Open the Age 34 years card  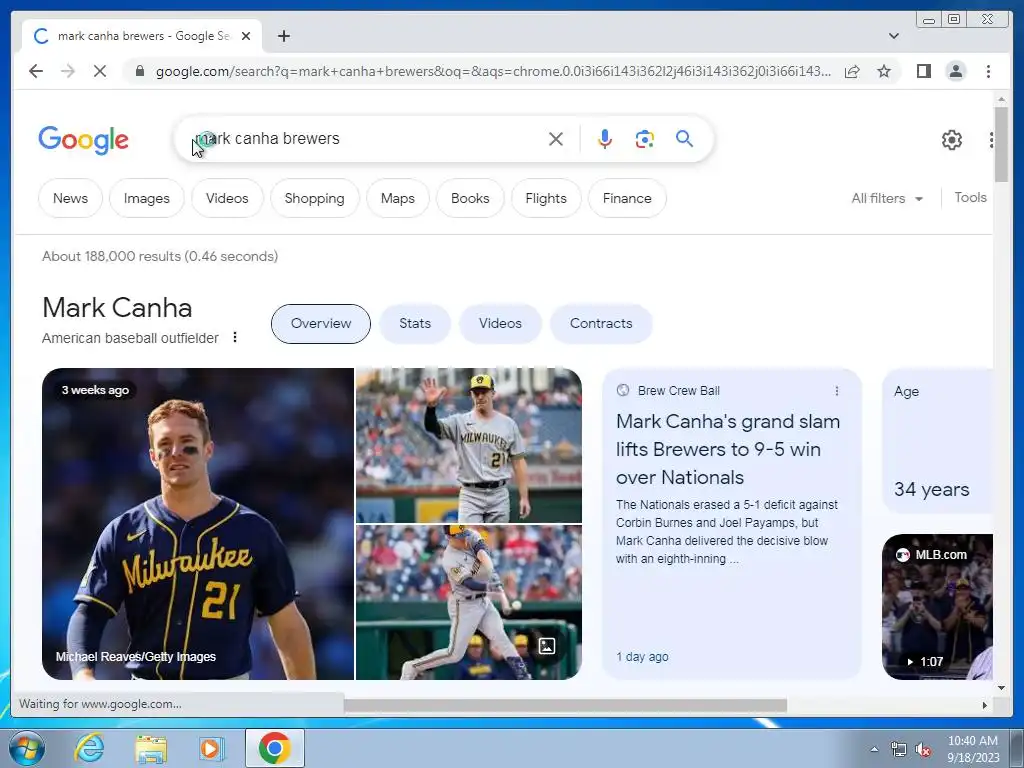[937, 441]
